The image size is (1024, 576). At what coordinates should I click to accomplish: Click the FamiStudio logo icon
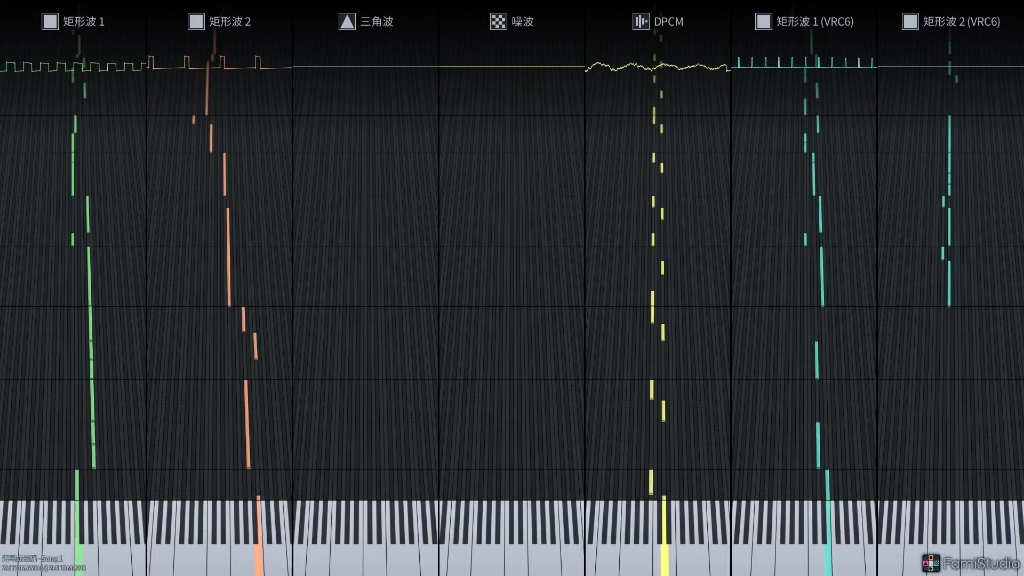pyautogui.click(x=930, y=563)
